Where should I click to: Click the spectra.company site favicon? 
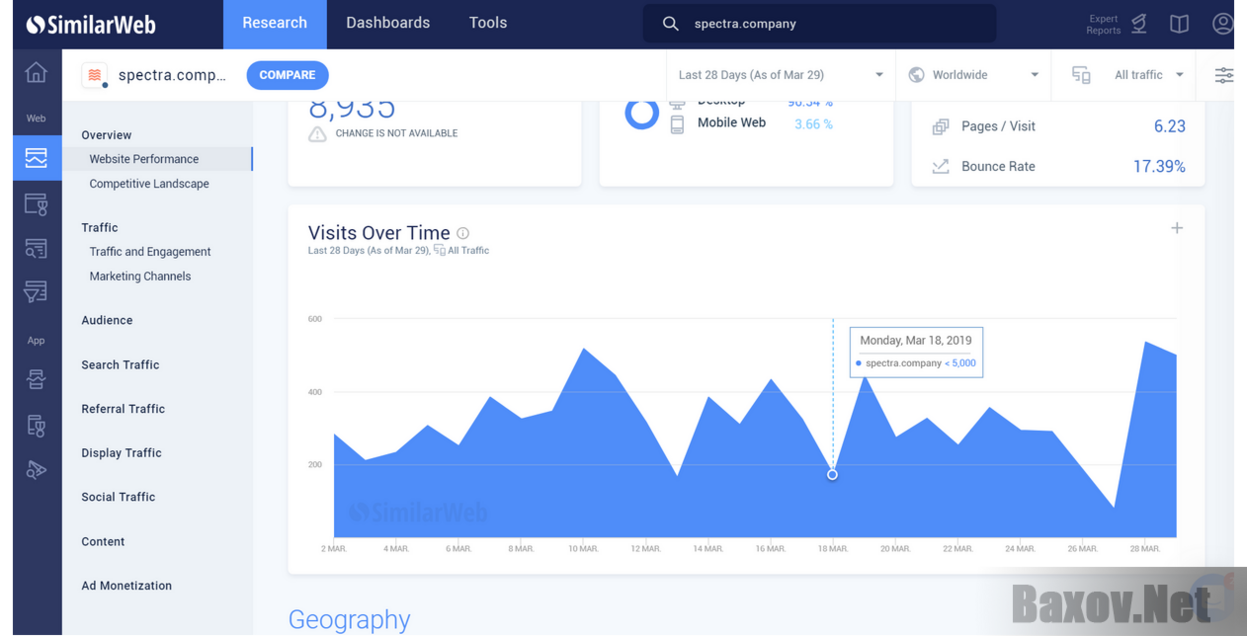[x=95, y=75]
